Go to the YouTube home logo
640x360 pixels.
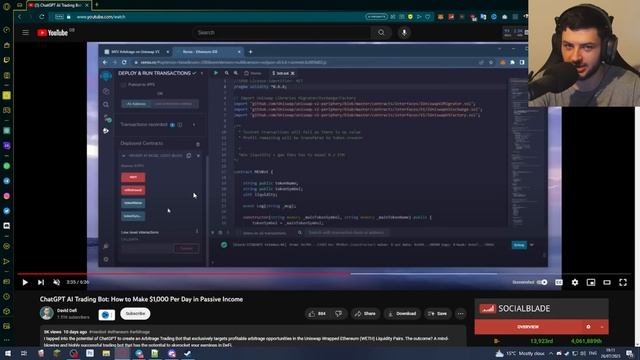pyautogui.click(x=53, y=33)
